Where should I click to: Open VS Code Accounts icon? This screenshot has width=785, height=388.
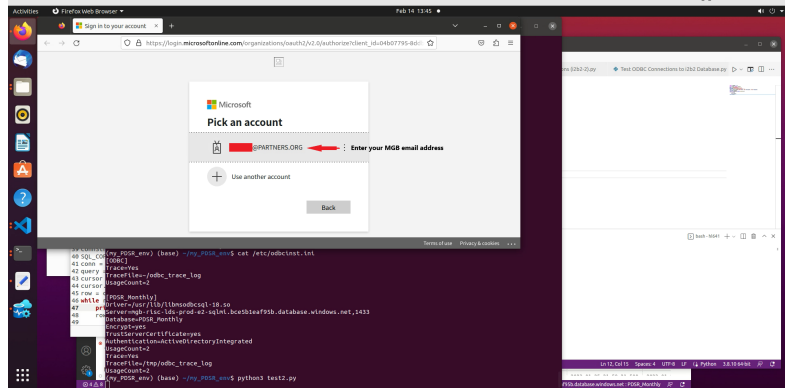tap(86, 350)
